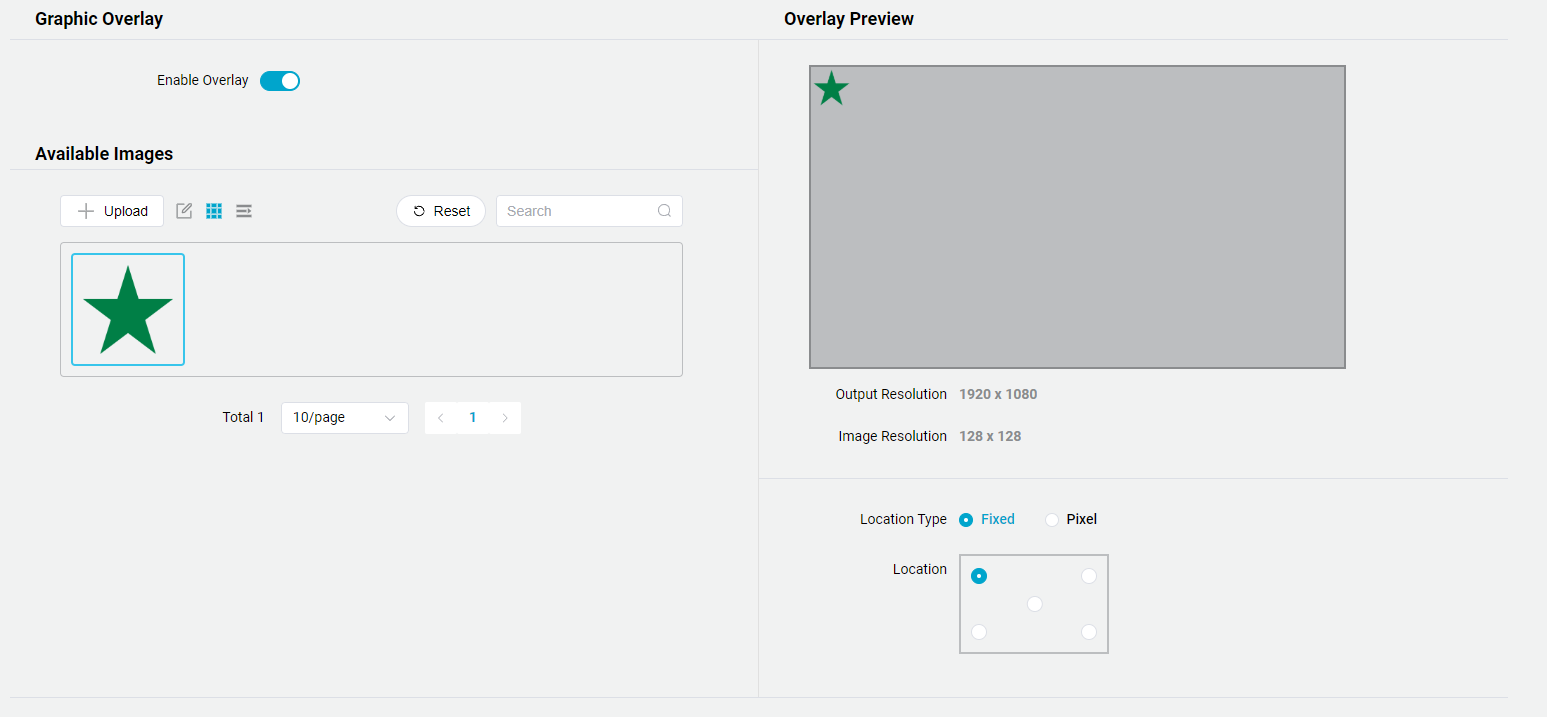
Task: Disable the Enable Overlay toggle
Action: click(x=280, y=81)
